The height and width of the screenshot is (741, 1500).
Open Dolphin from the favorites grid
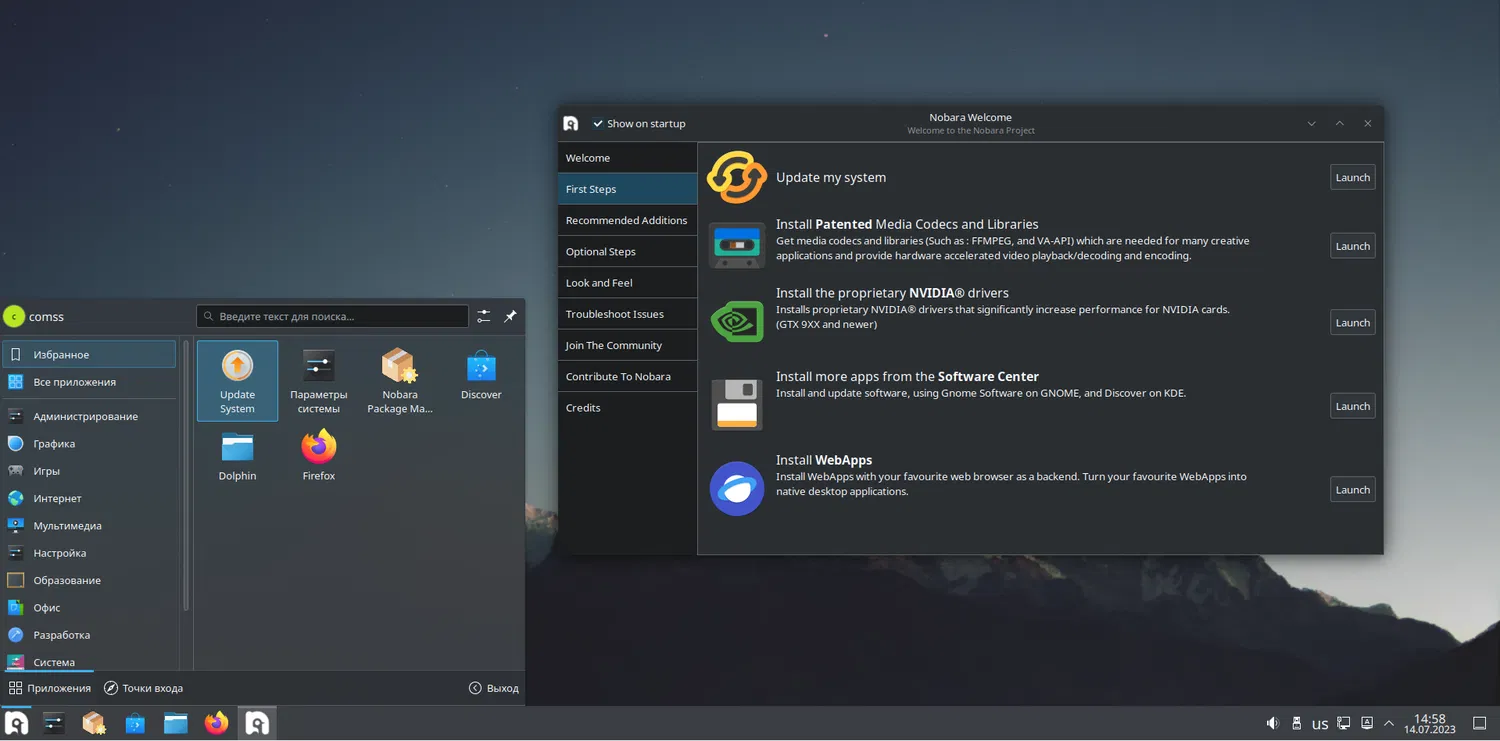pos(237,456)
